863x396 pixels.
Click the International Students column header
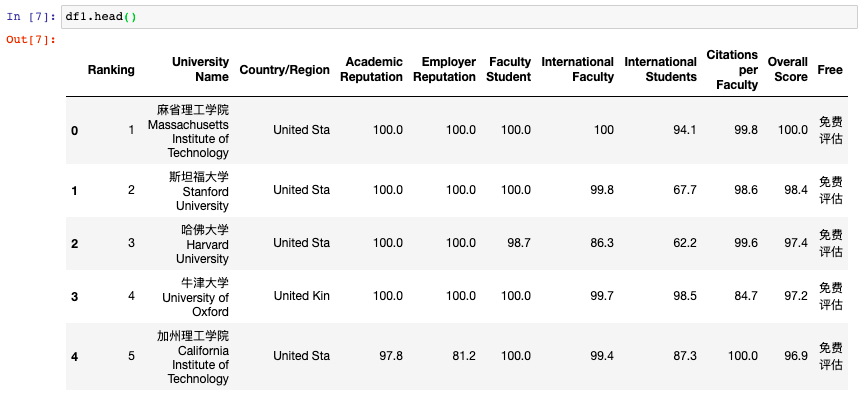tap(660, 69)
